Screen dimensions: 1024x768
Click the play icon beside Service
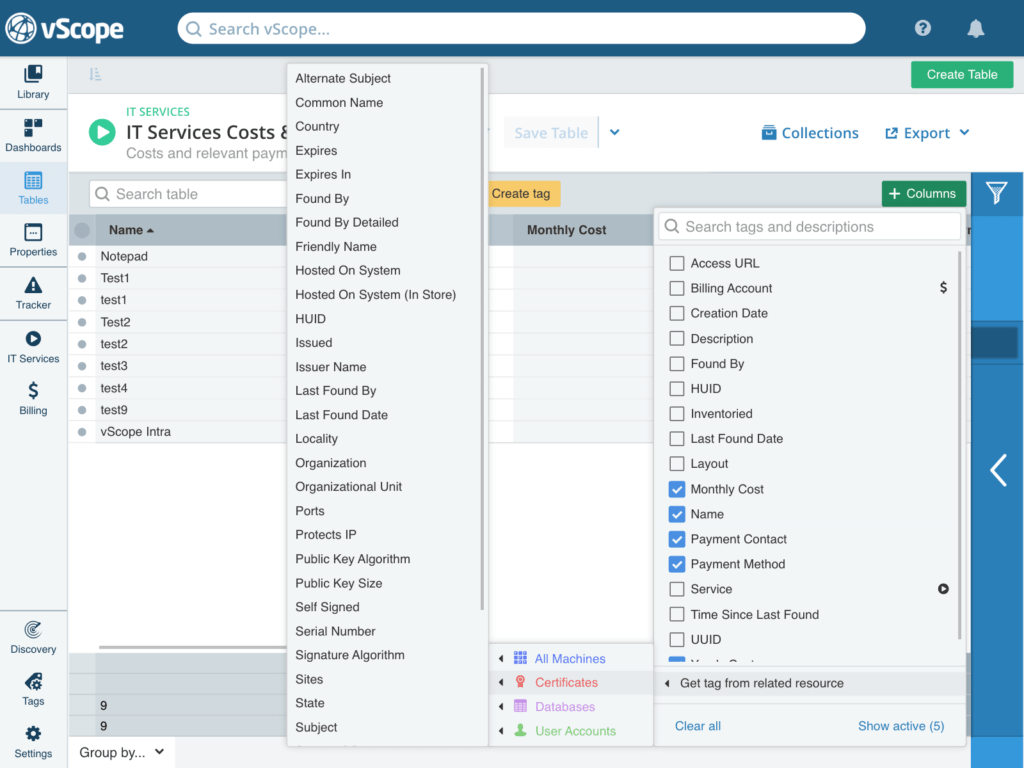click(x=943, y=588)
